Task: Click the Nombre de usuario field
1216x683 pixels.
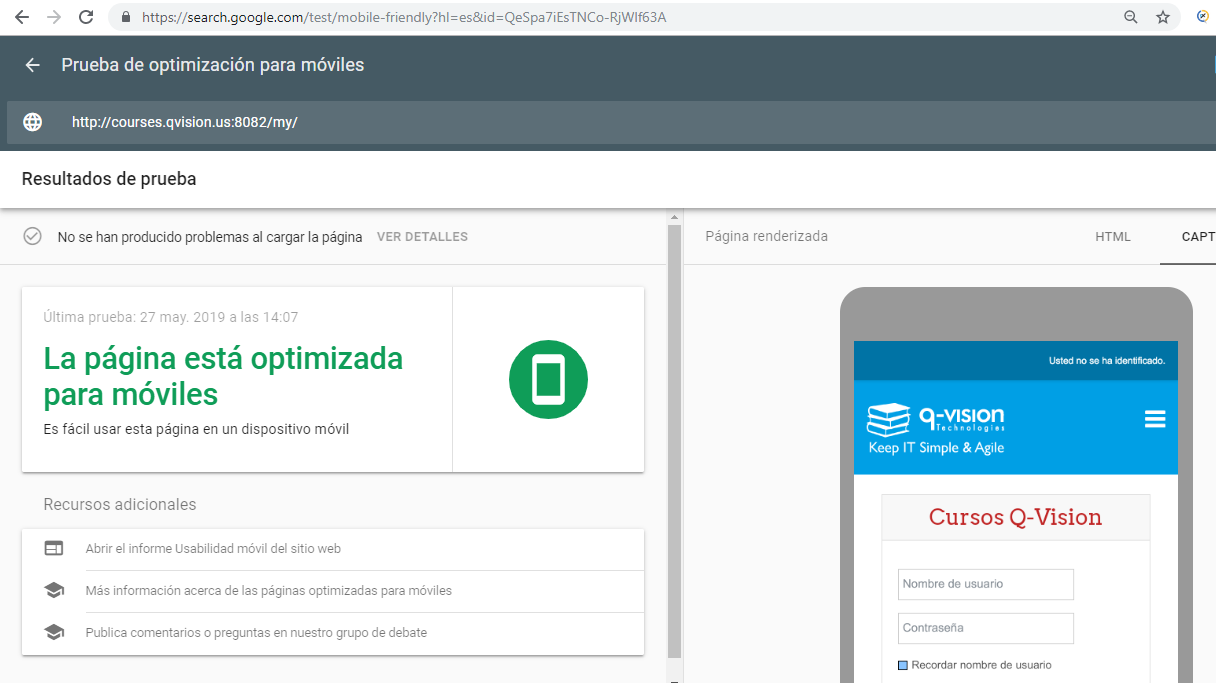Action: tap(985, 584)
